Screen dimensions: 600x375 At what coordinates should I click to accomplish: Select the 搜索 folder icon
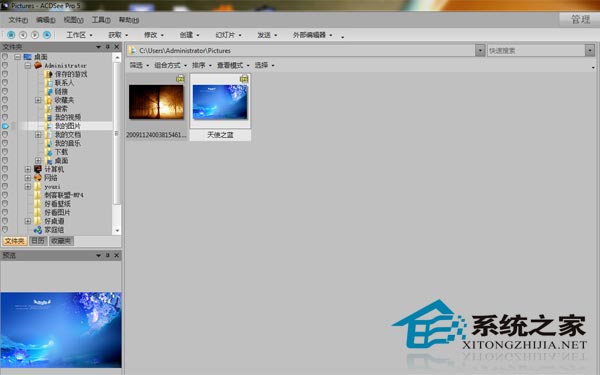coord(49,108)
